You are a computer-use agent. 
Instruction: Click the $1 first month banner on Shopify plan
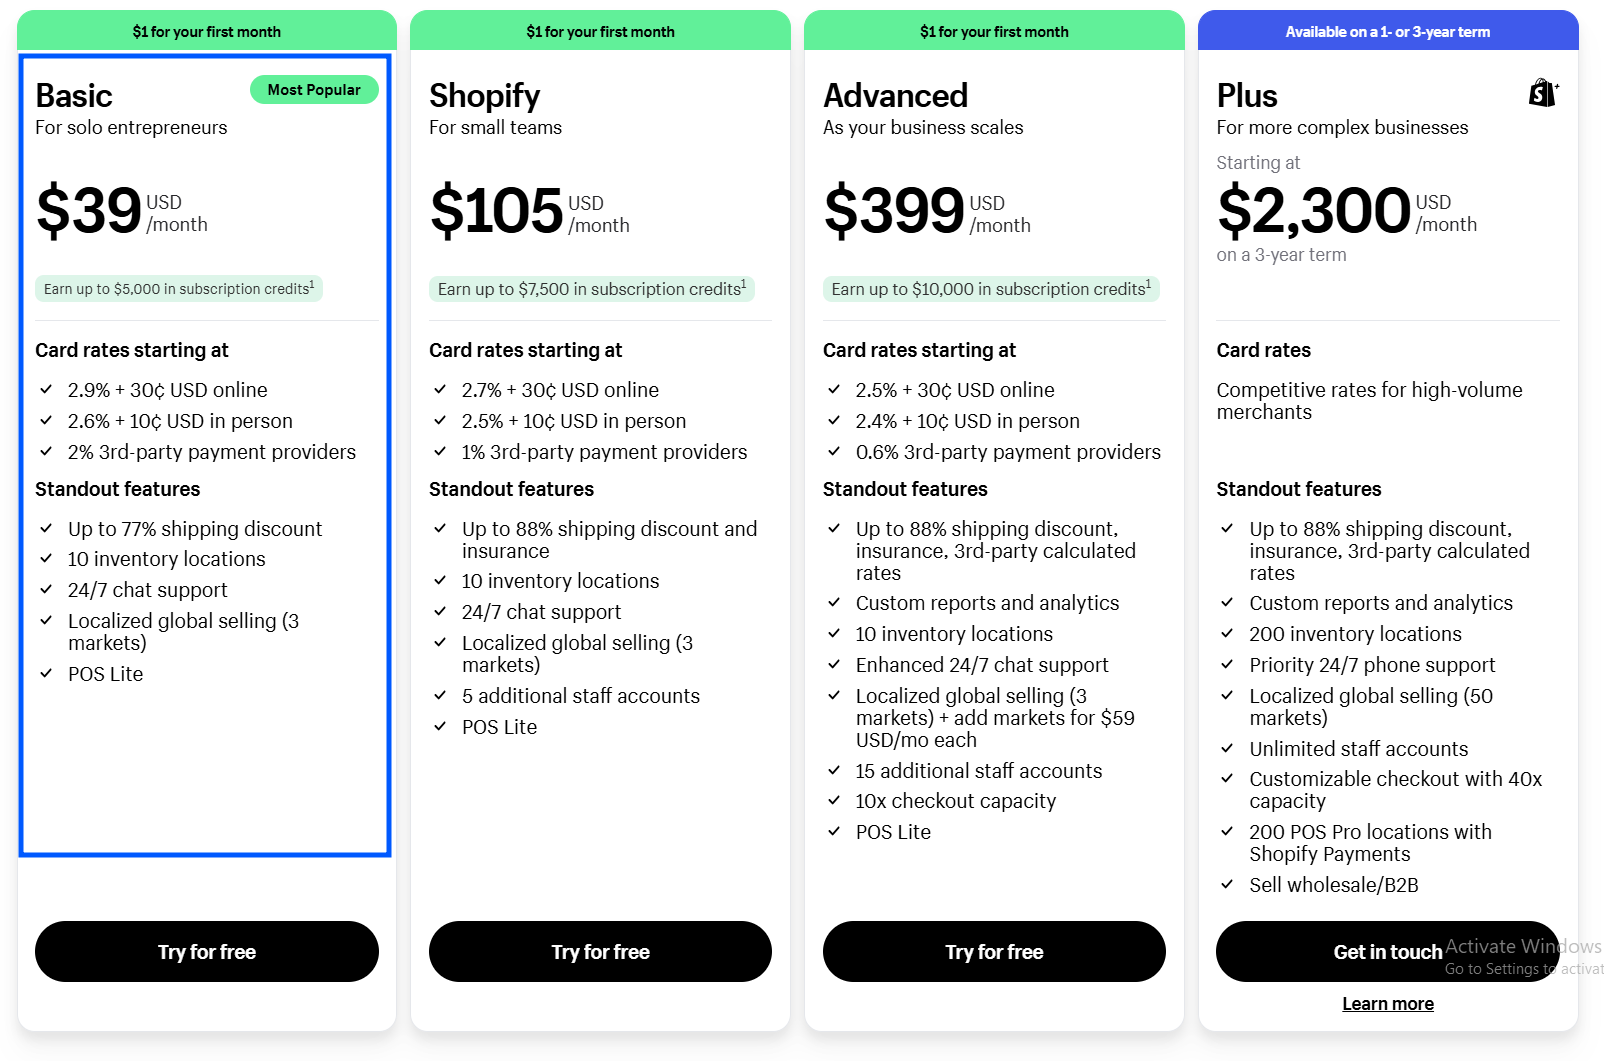pyautogui.click(x=599, y=31)
